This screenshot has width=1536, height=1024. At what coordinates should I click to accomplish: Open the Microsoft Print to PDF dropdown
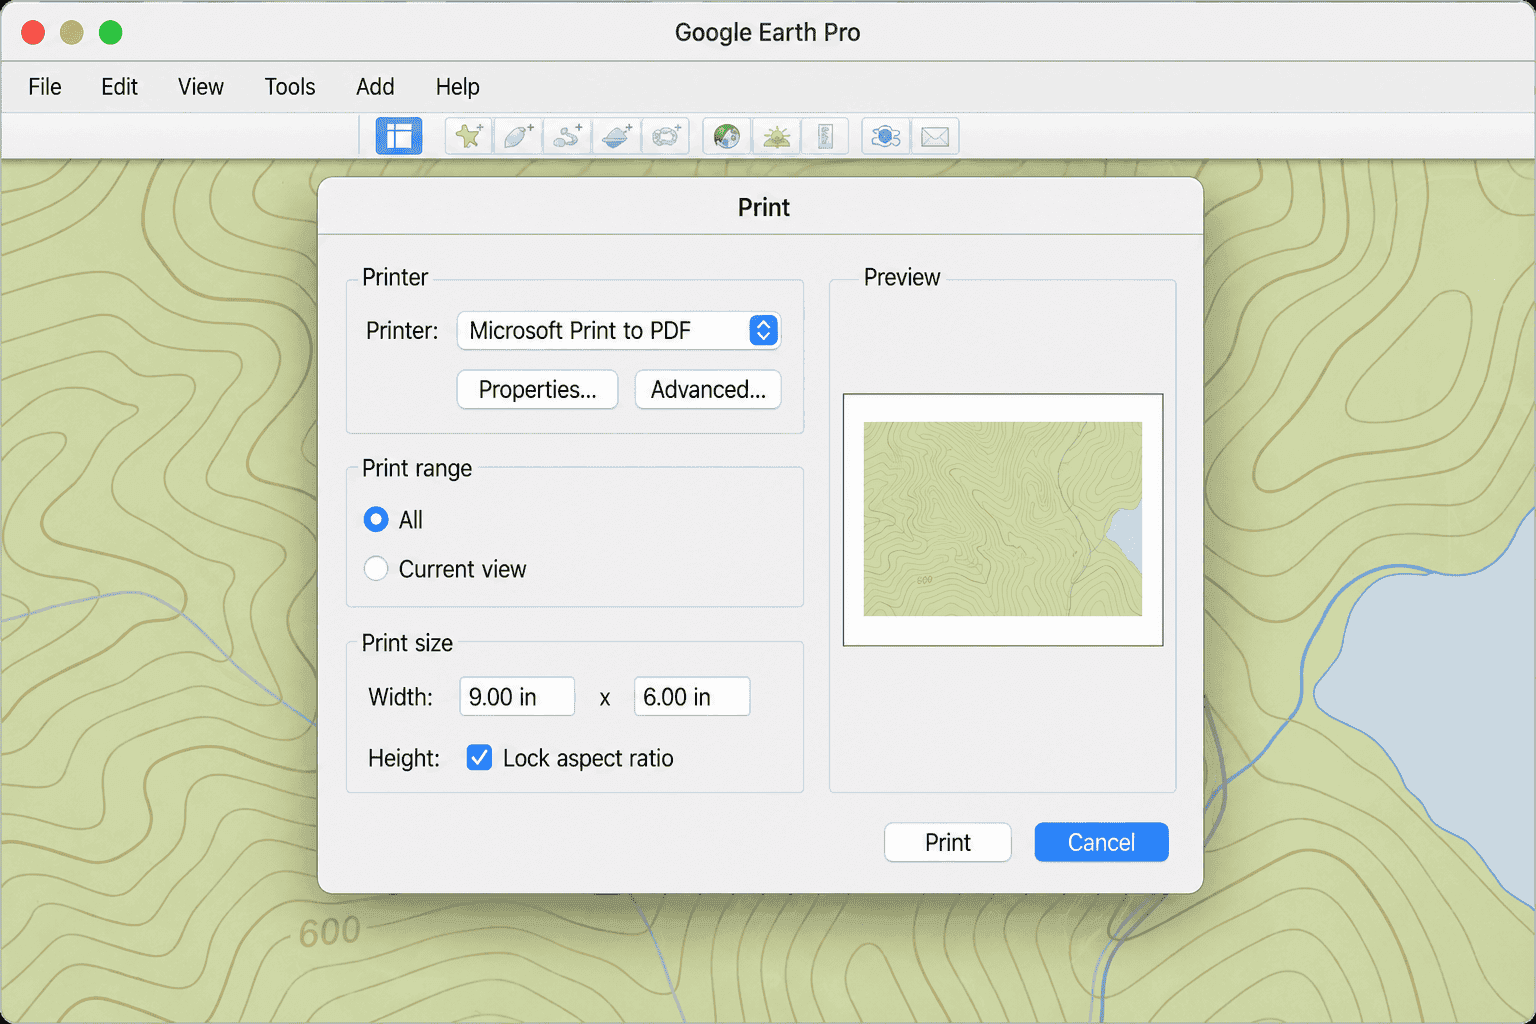(619, 331)
